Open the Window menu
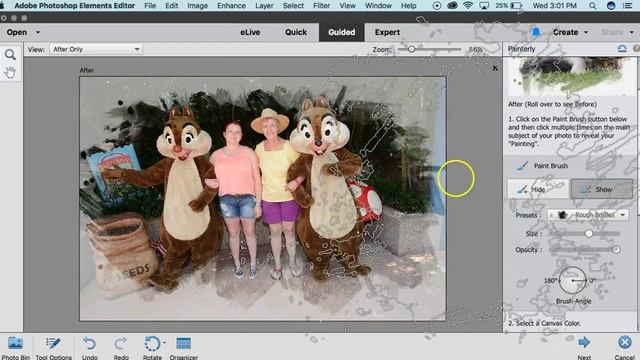 378,6
